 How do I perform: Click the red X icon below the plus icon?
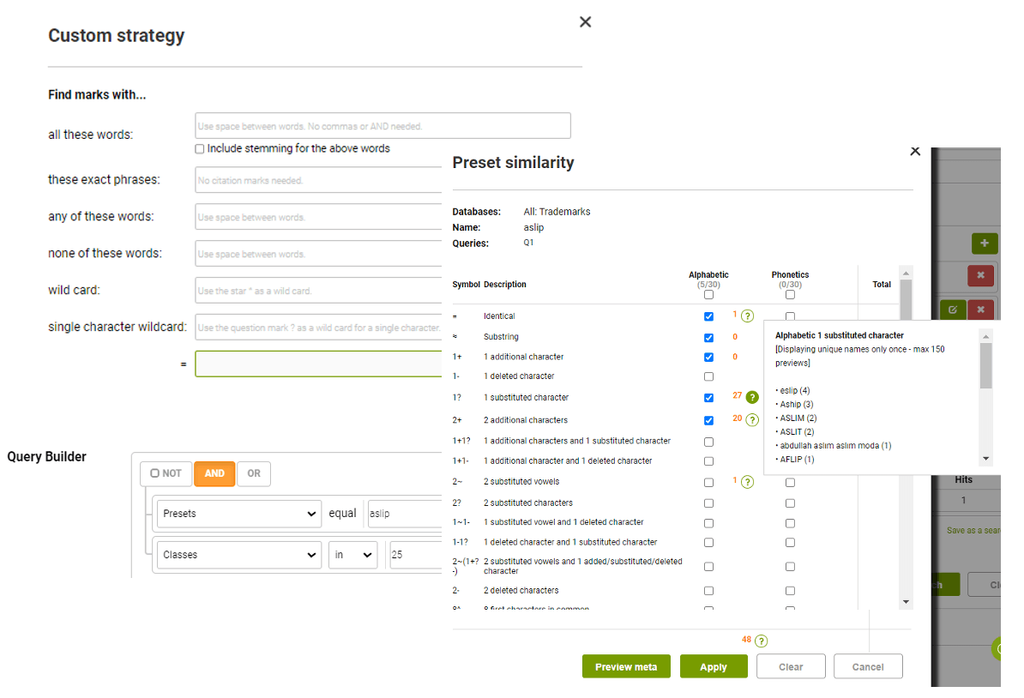[981, 275]
